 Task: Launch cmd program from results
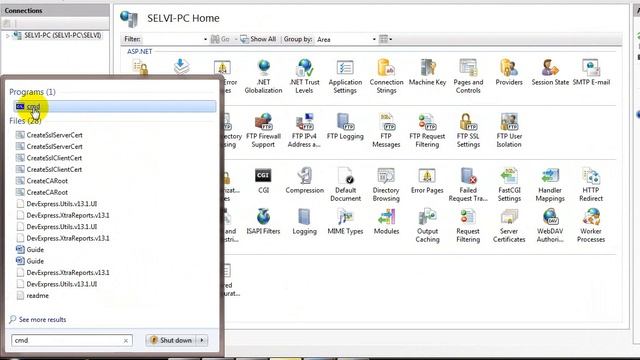click(115, 107)
